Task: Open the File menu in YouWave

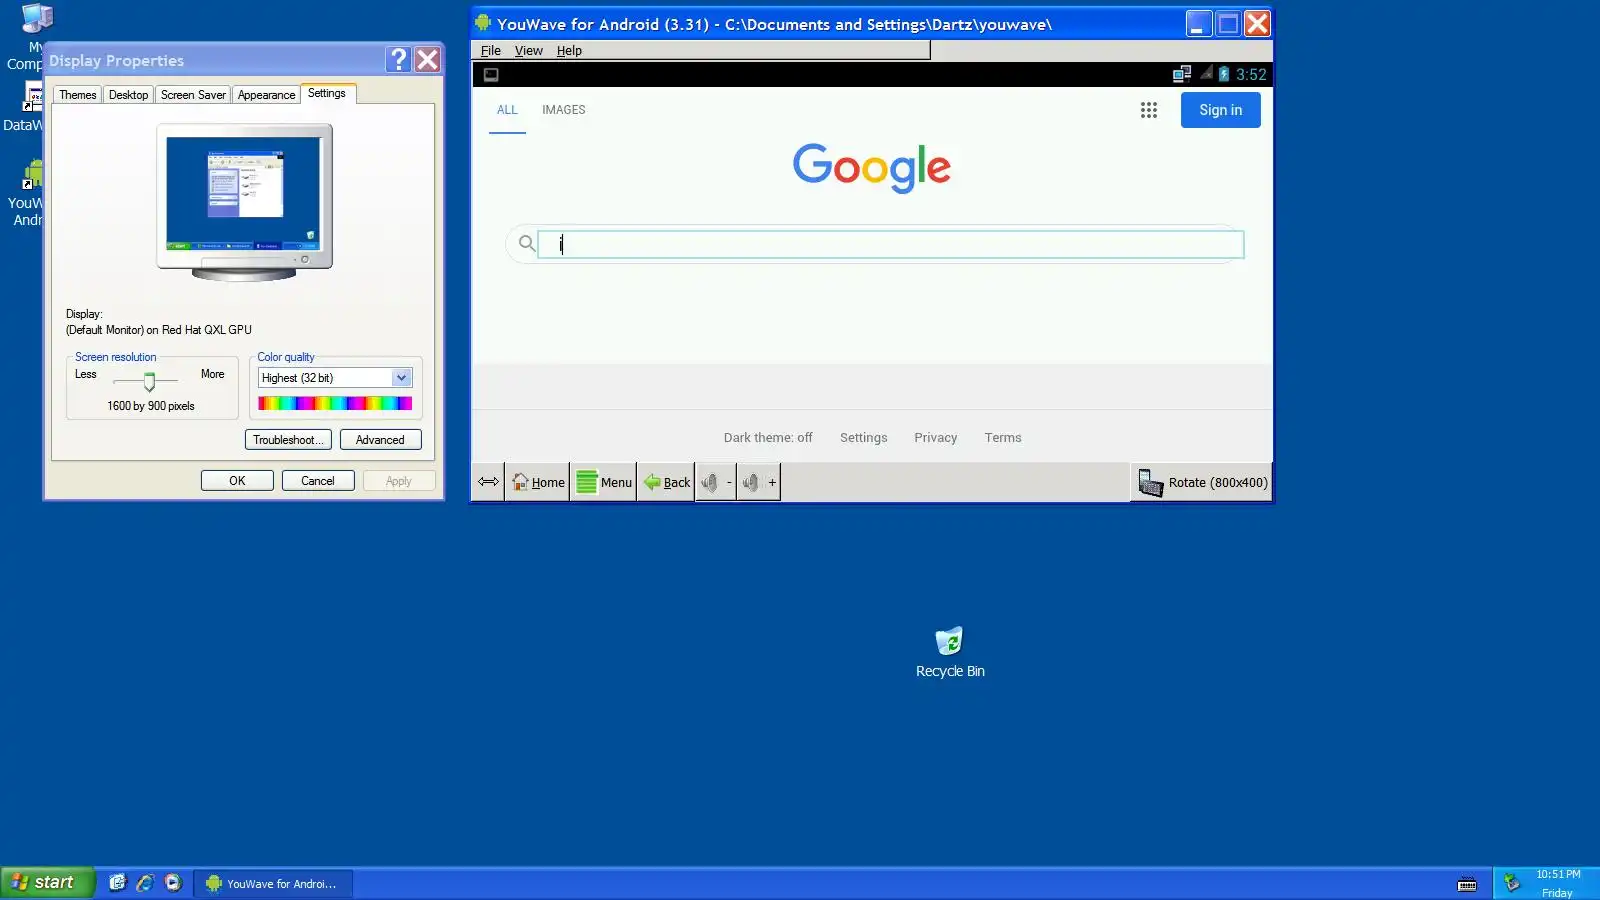Action: 491,50
